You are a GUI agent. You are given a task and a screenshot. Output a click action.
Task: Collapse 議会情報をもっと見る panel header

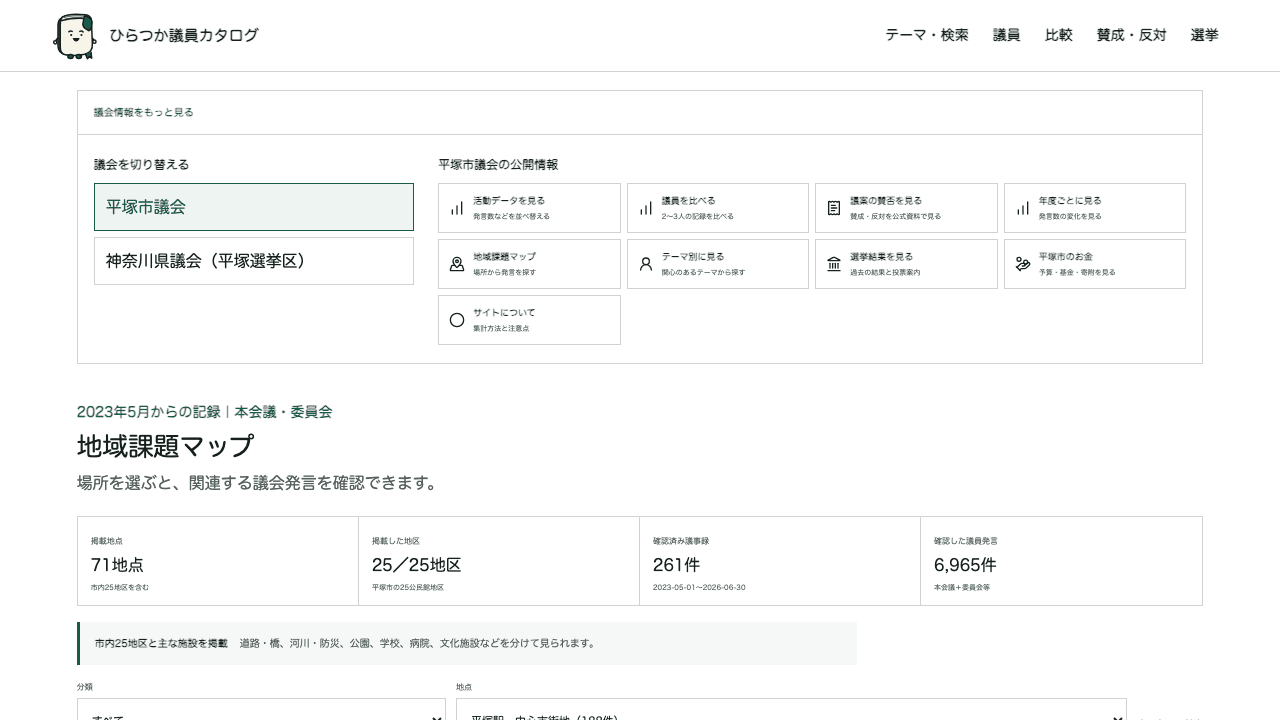coord(640,113)
